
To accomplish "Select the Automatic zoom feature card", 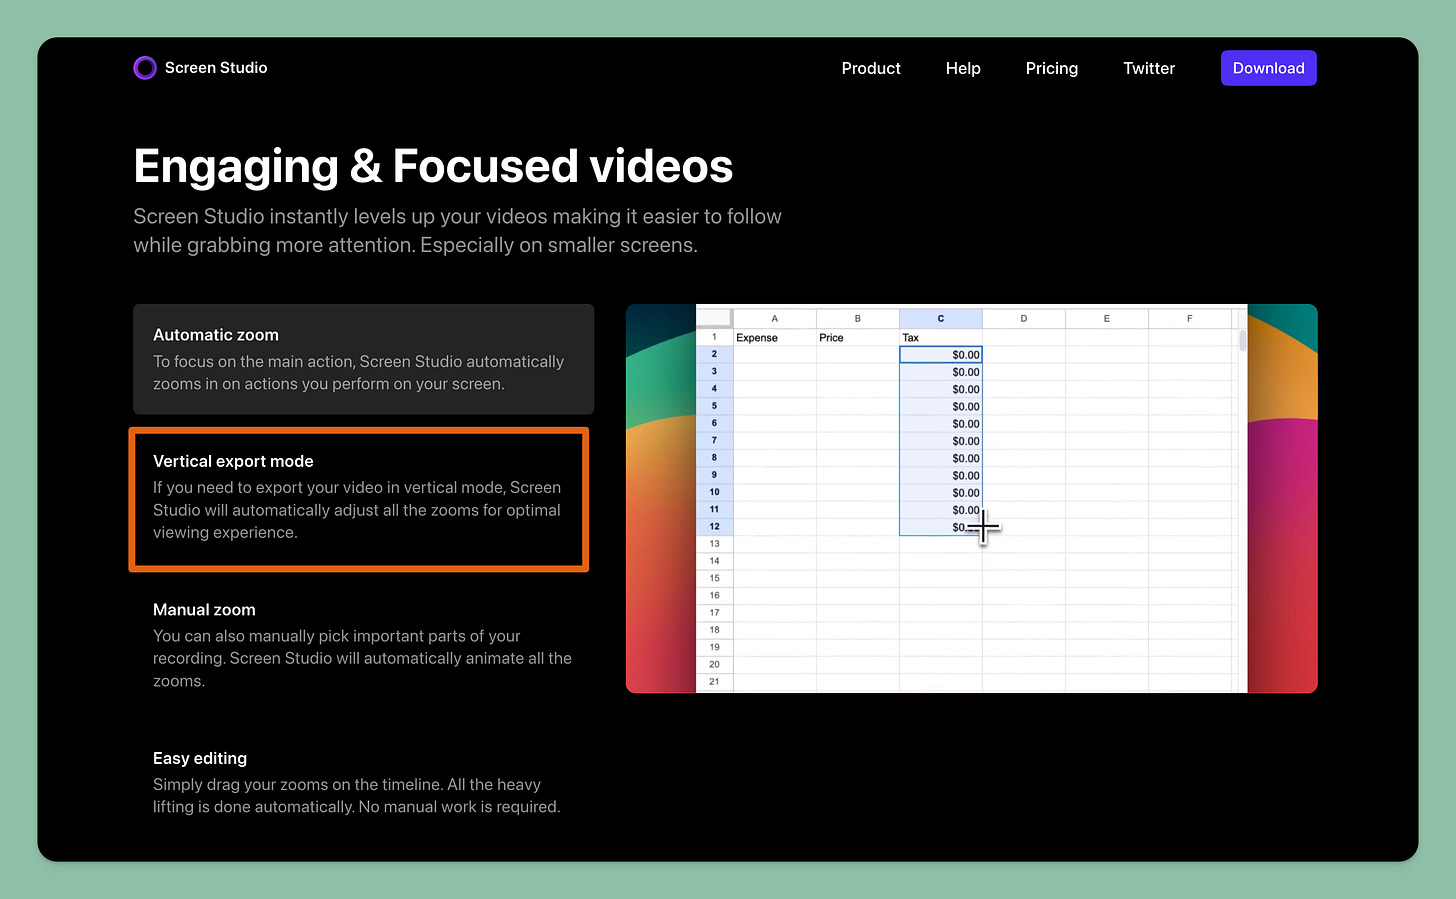I will pos(363,359).
